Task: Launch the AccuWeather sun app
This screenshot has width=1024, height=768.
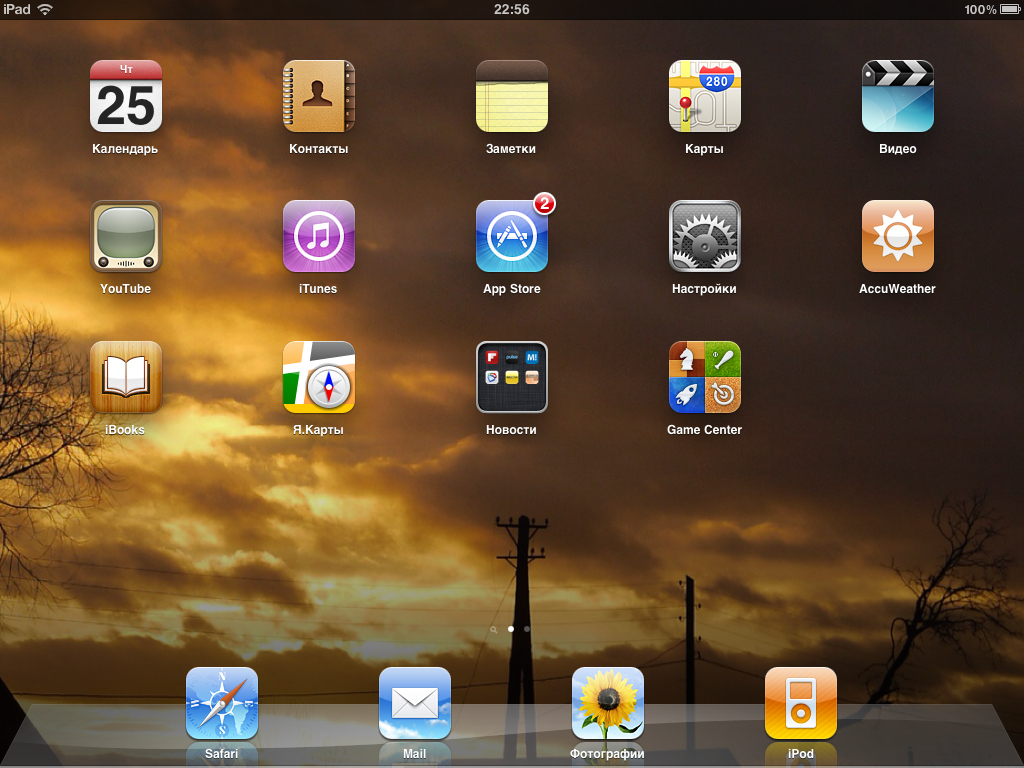Action: pos(898,237)
